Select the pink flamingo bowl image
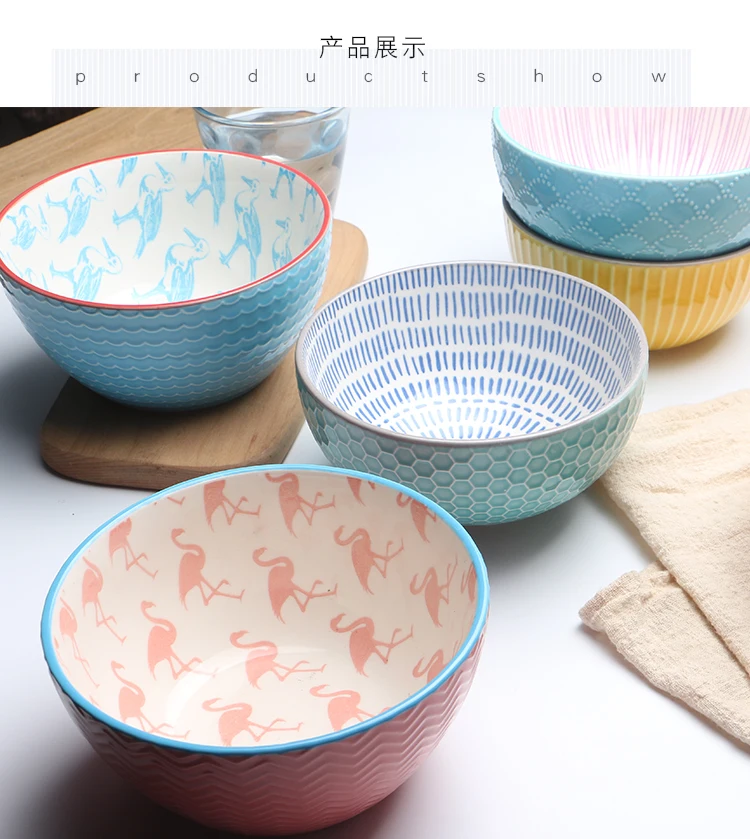Screen dimensions: 750x839 tap(265, 652)
